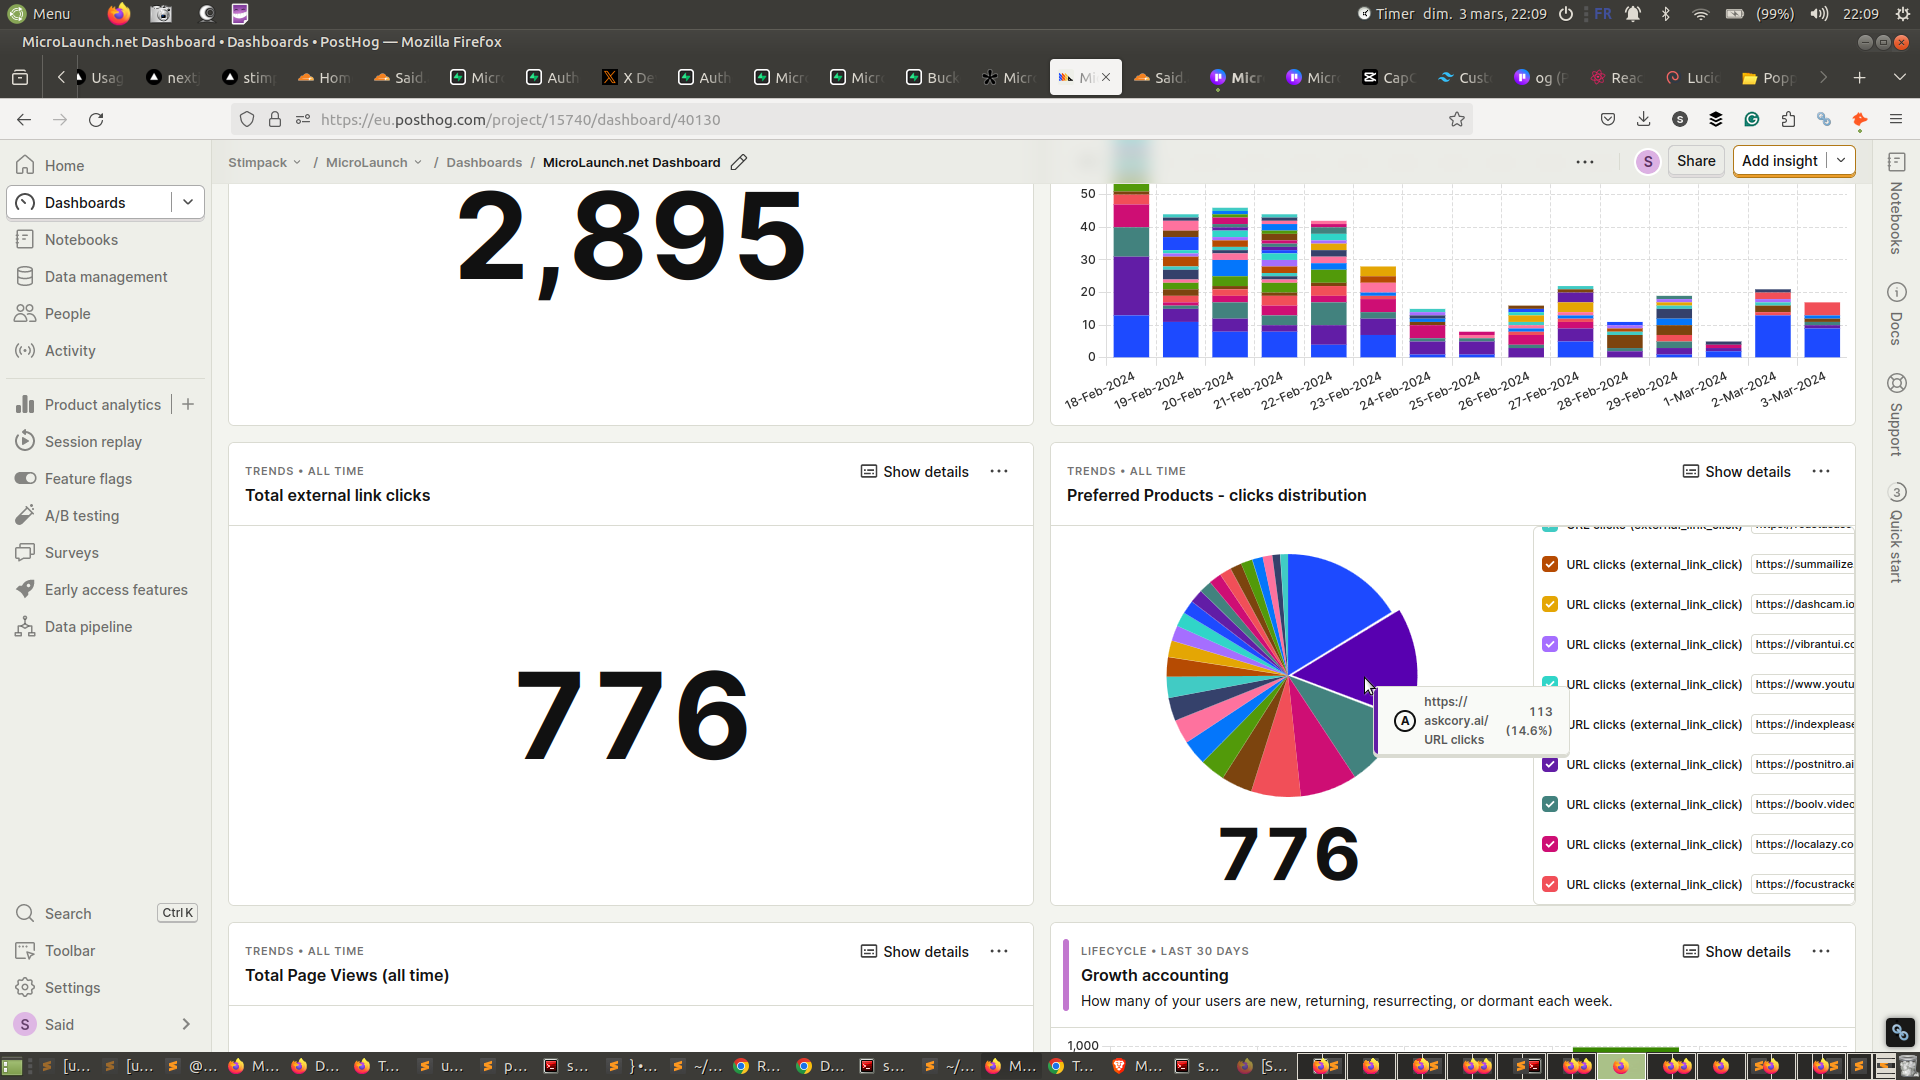Open the Support side panel

coord(1896,414)
